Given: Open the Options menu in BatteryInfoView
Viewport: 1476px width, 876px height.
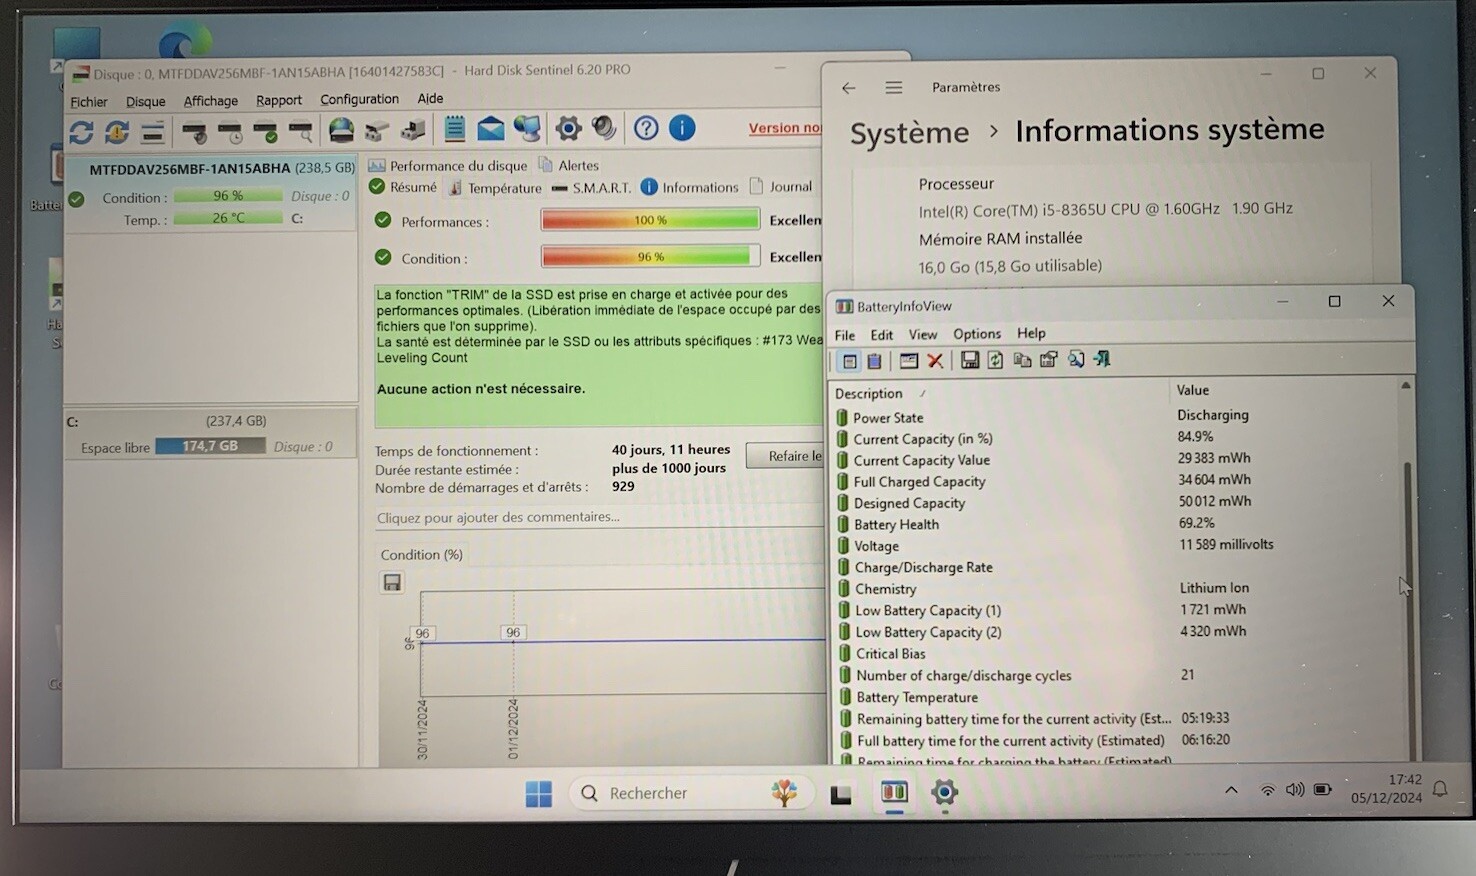Looking at the screenshot, I should click(976, 334).
